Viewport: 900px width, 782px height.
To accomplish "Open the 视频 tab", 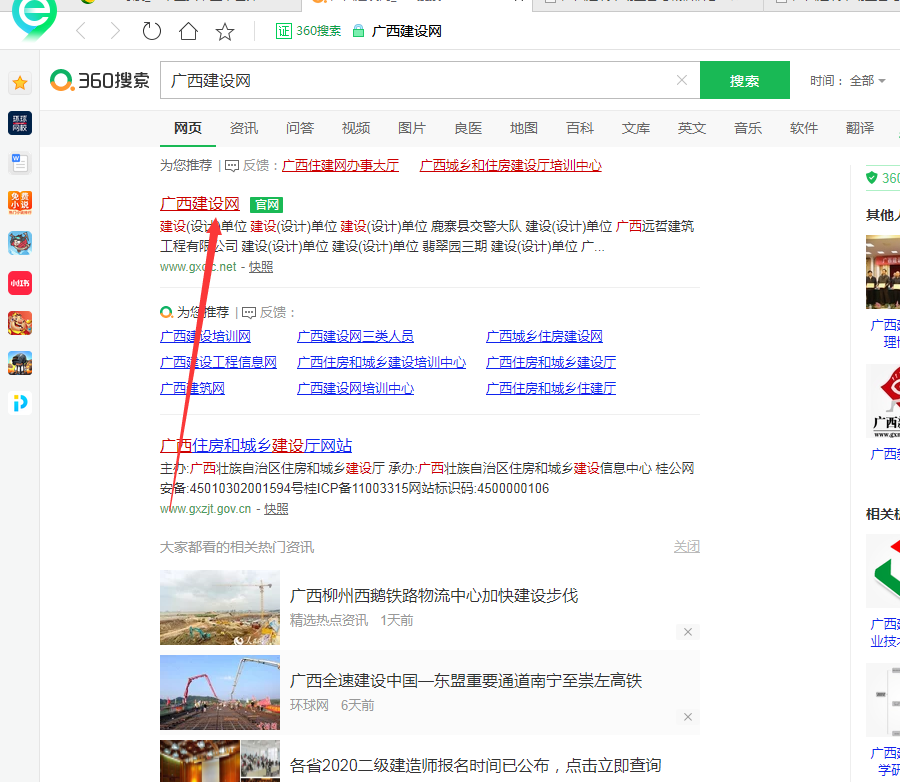I will [x=356, y=128].
